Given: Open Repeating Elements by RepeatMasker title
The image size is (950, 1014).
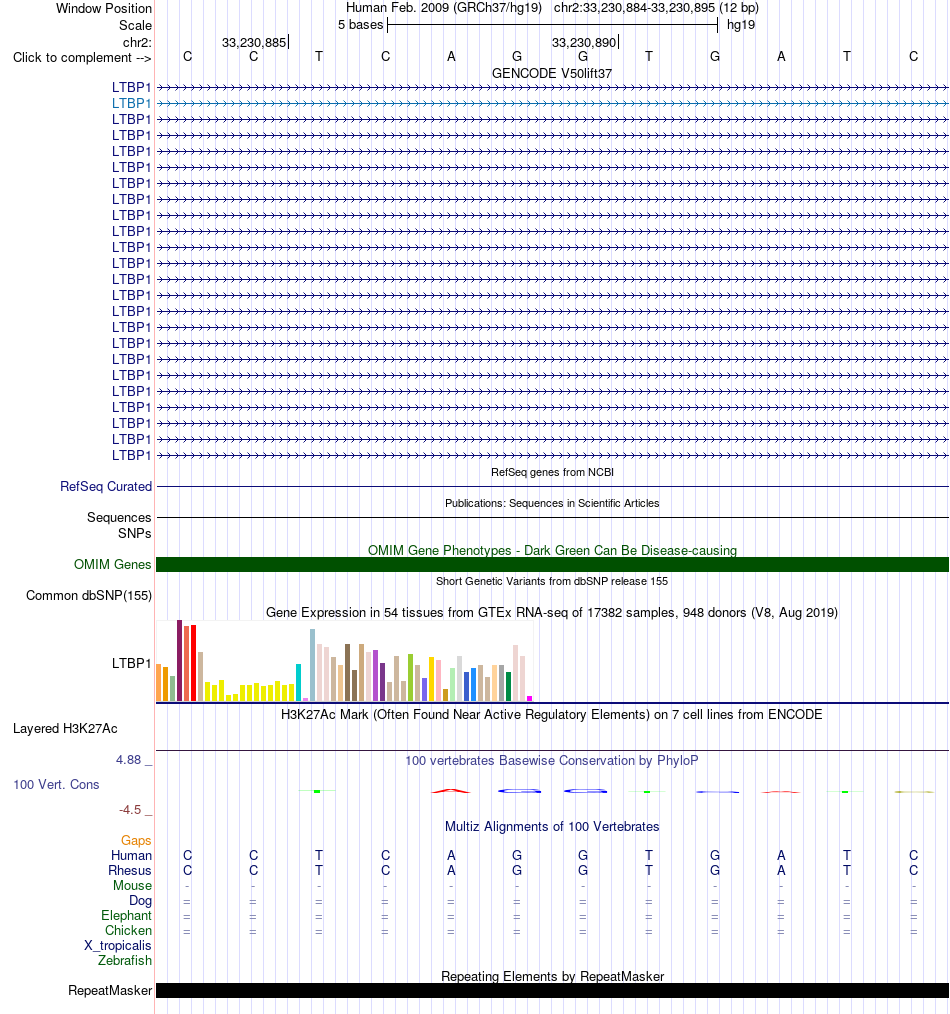Looking at the screenshot, I should (552, 976).
